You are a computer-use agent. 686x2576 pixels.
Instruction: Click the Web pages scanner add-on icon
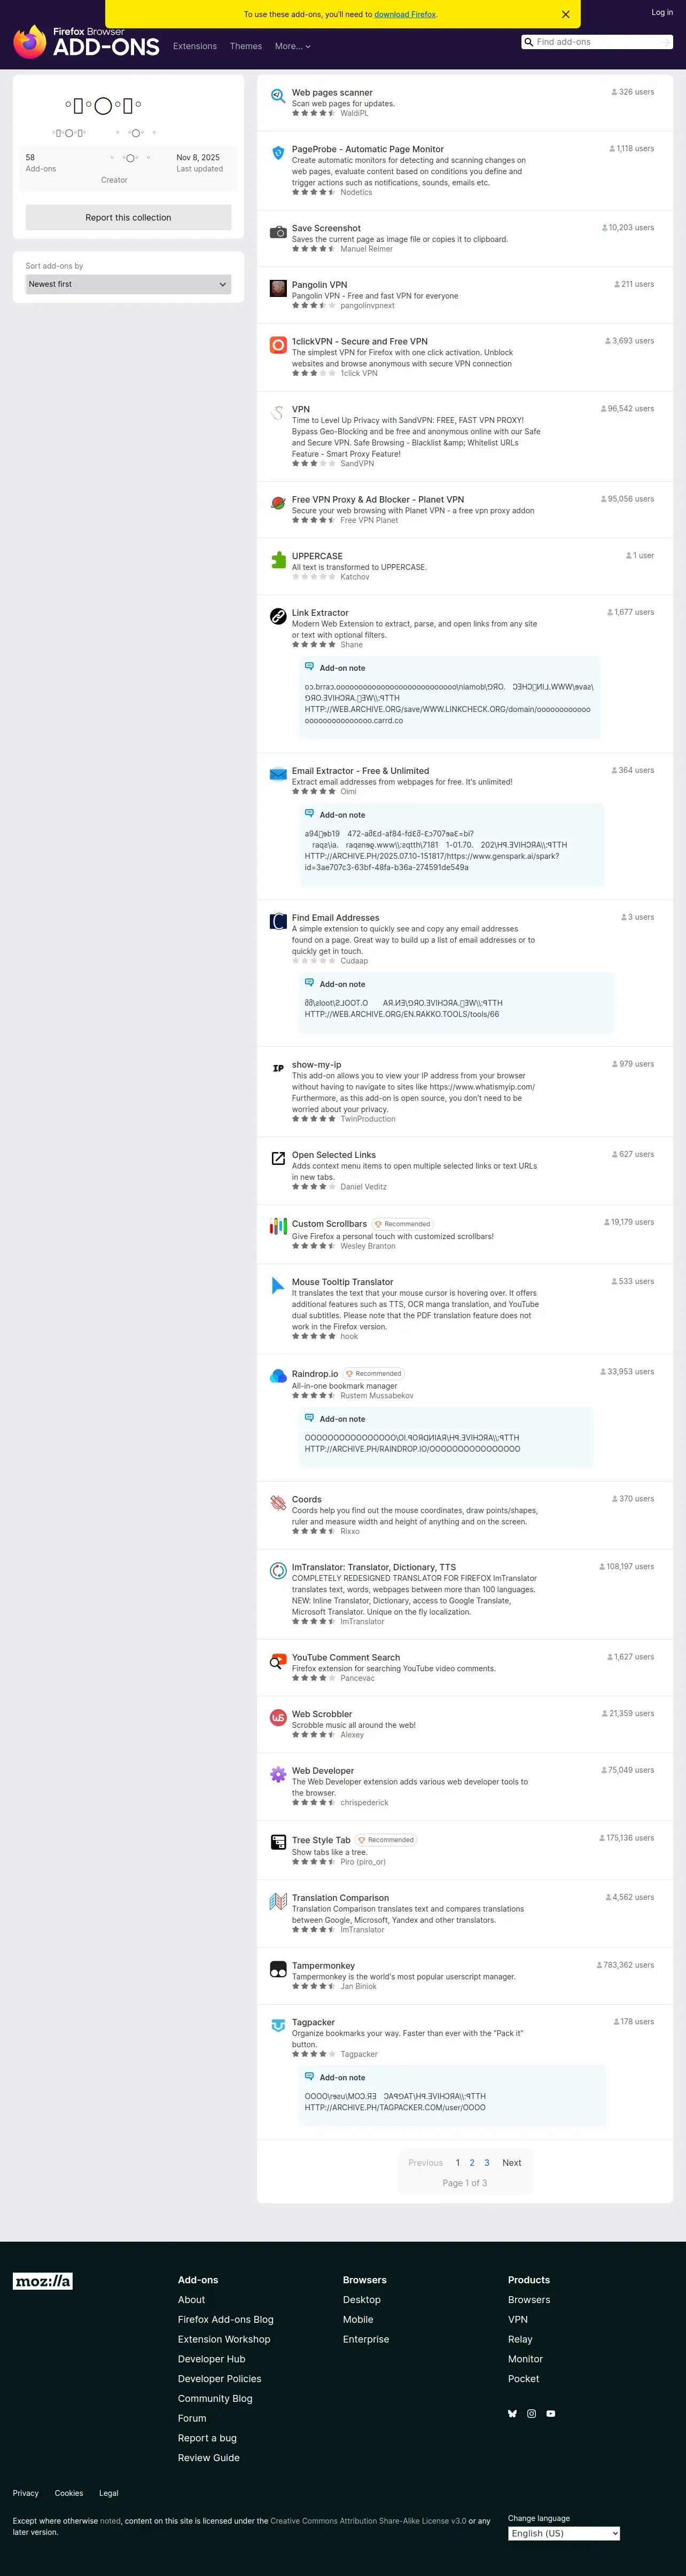pyautogui.click(x=278, y=96)
